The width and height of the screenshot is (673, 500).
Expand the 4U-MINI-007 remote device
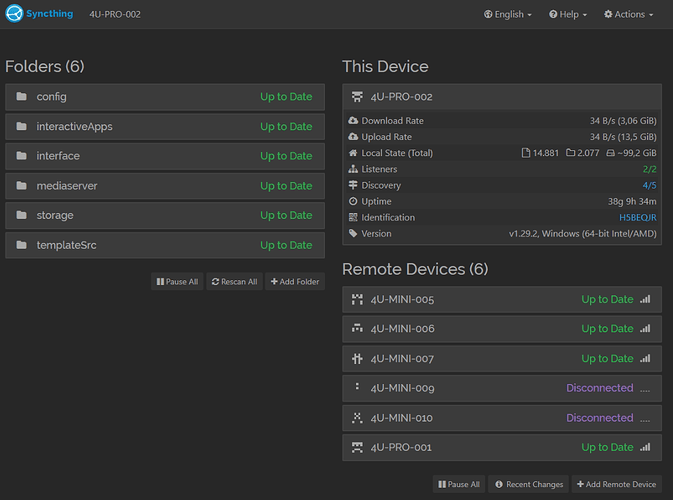pyautogui.click(x=502, y=359)
